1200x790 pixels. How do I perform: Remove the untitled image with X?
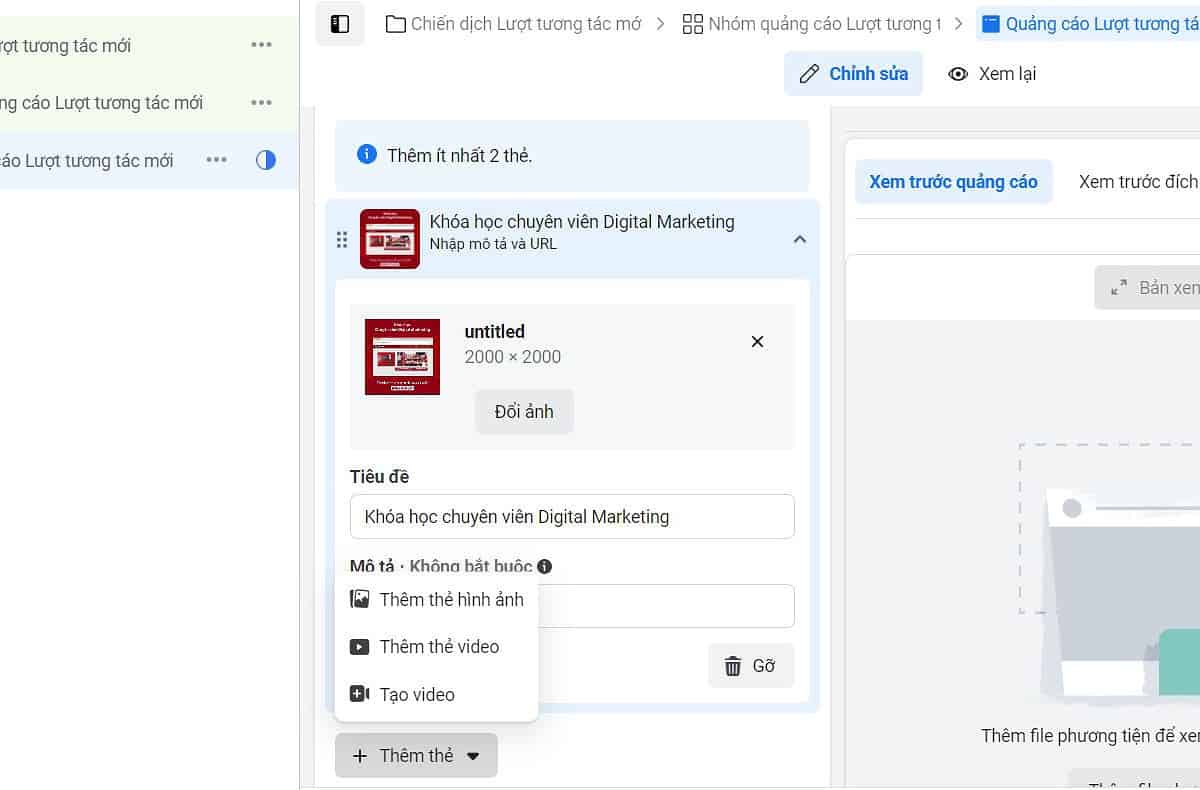(757, 342)
